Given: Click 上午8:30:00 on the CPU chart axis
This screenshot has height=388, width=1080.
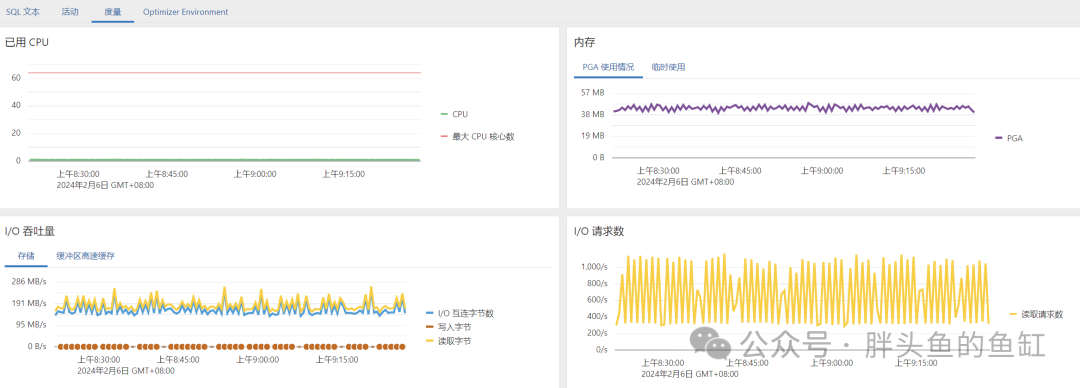Looking at the screenshot, I should (x=78, y=174).
